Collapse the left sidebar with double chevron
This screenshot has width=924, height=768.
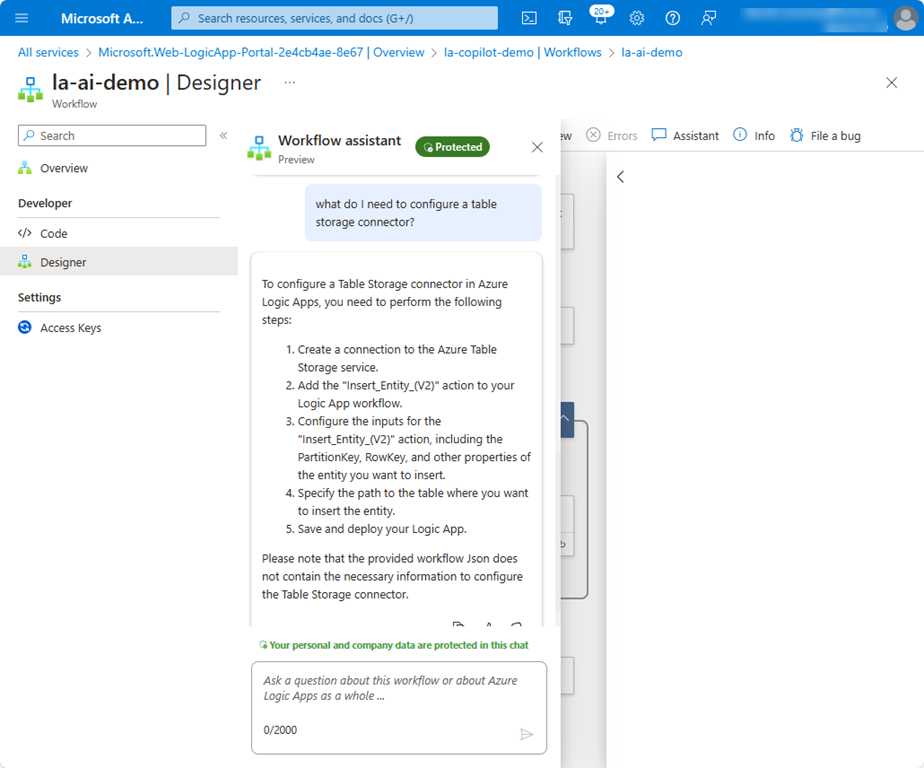coord(223,136)
